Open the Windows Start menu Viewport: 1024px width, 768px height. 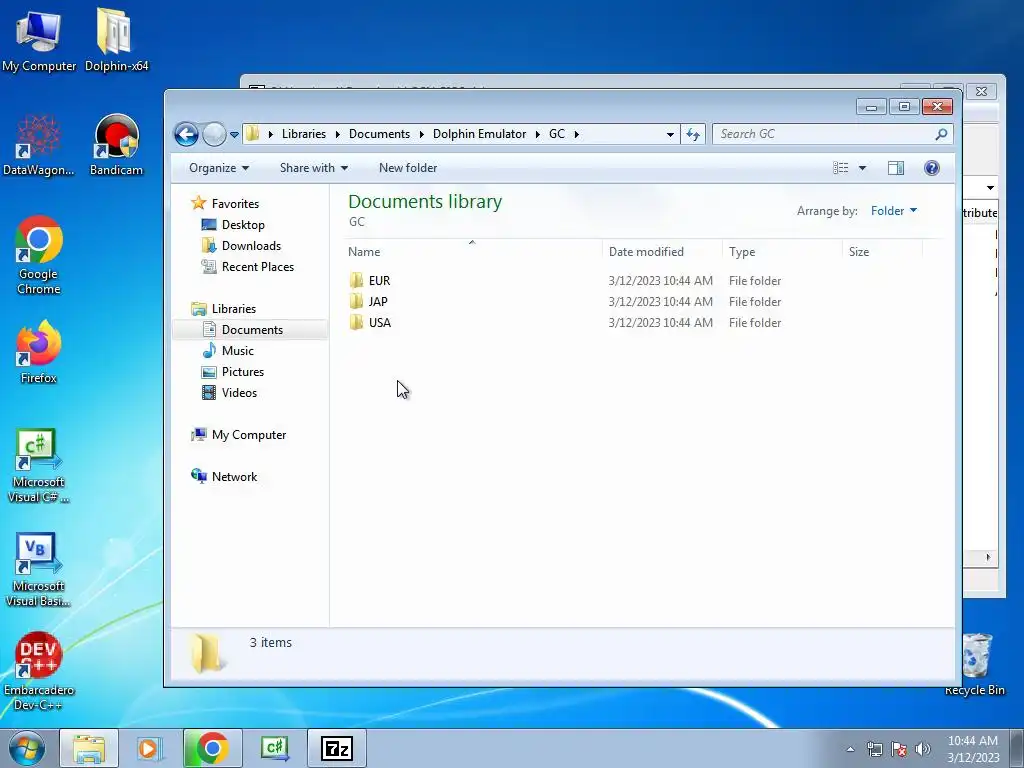[27, 748]
